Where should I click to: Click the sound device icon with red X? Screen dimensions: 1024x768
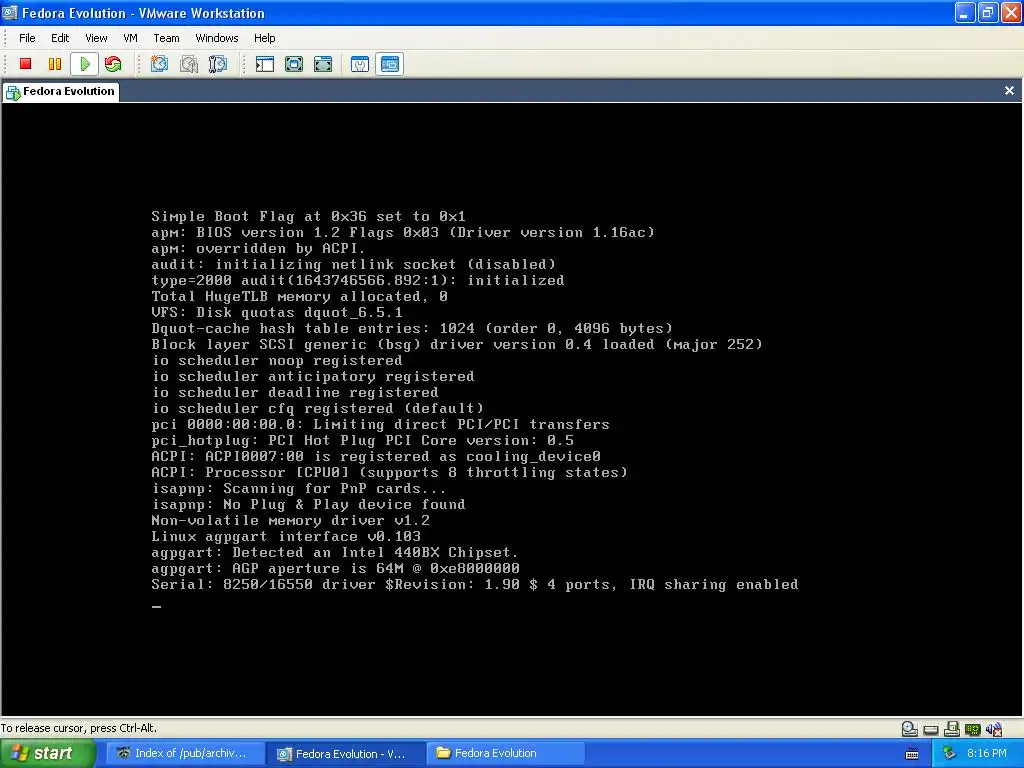coord(994,729)
